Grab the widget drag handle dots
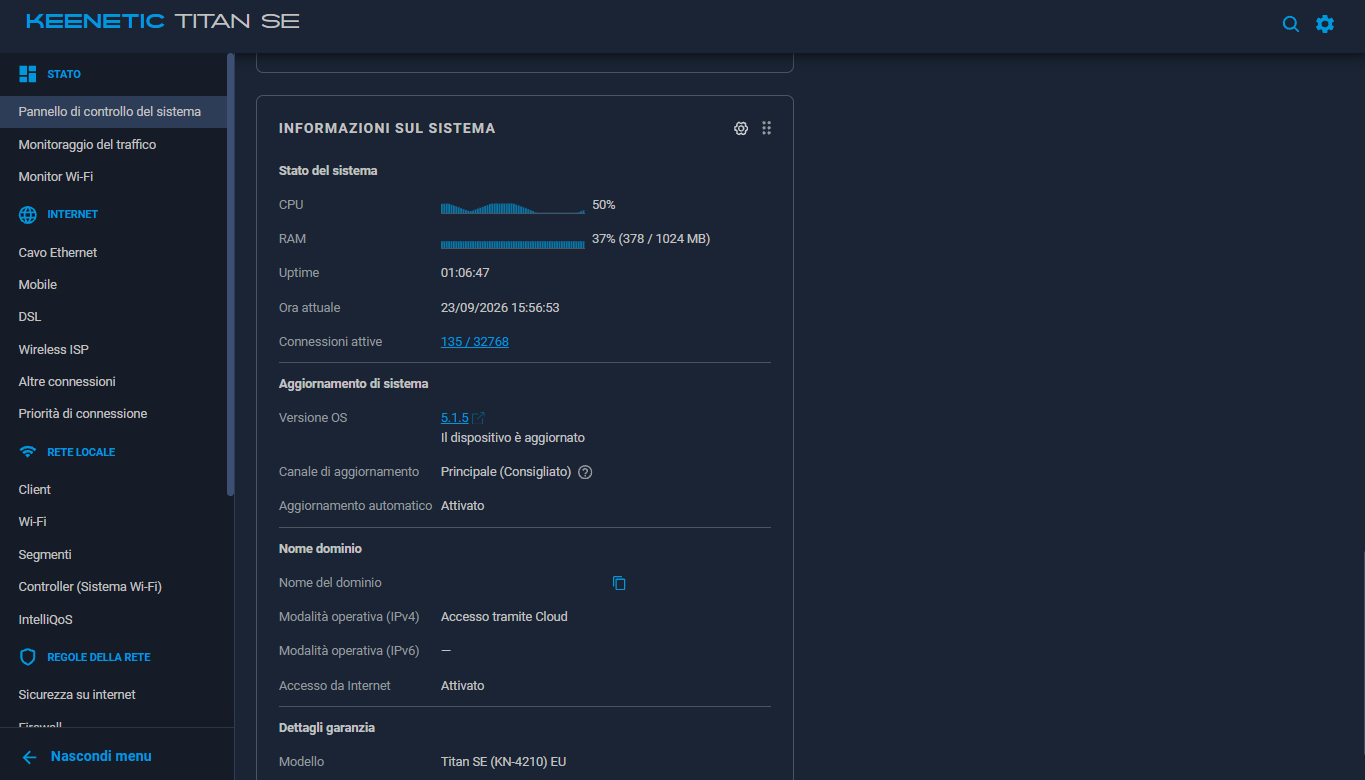This screenshot has height=780, width=1365. pyautogui.click(x=767, y=128)
